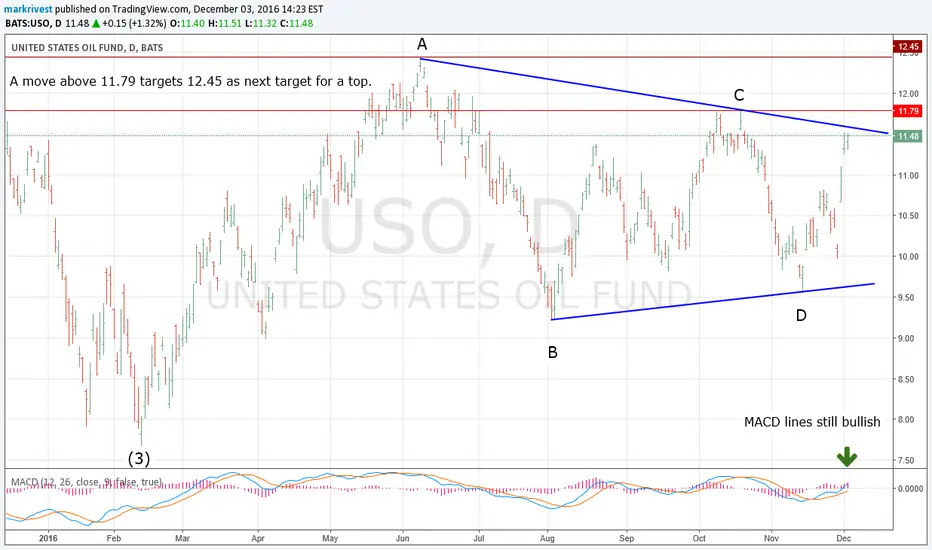
Task: Click the Jun date axis label
Action: [402, 538]
